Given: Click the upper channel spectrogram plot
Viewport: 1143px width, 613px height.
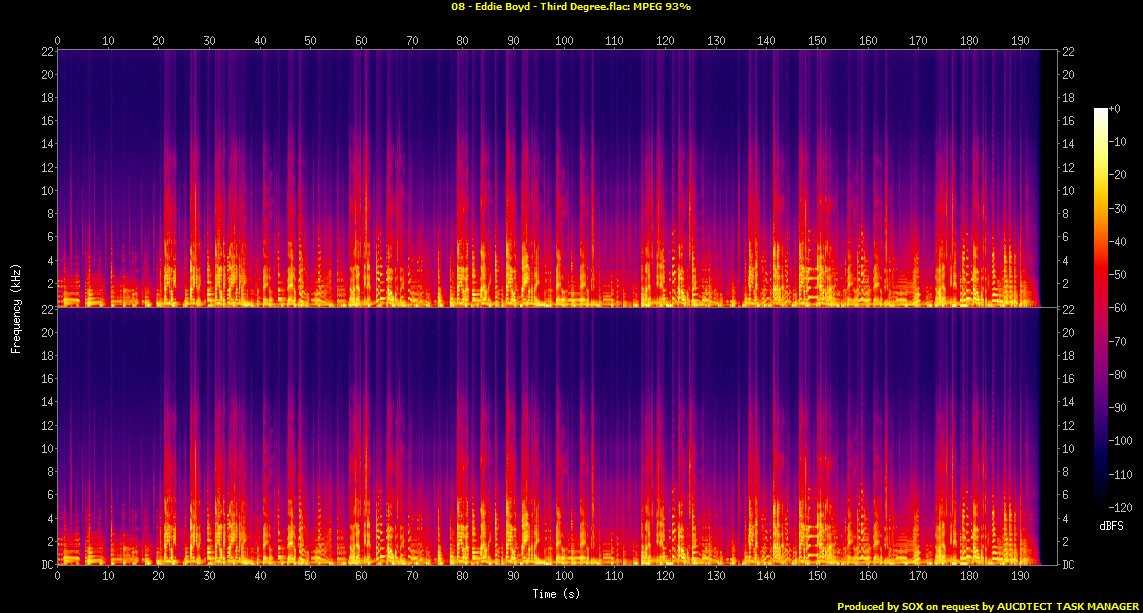Looking at the screenshot, I should click(x=549, y=178).
